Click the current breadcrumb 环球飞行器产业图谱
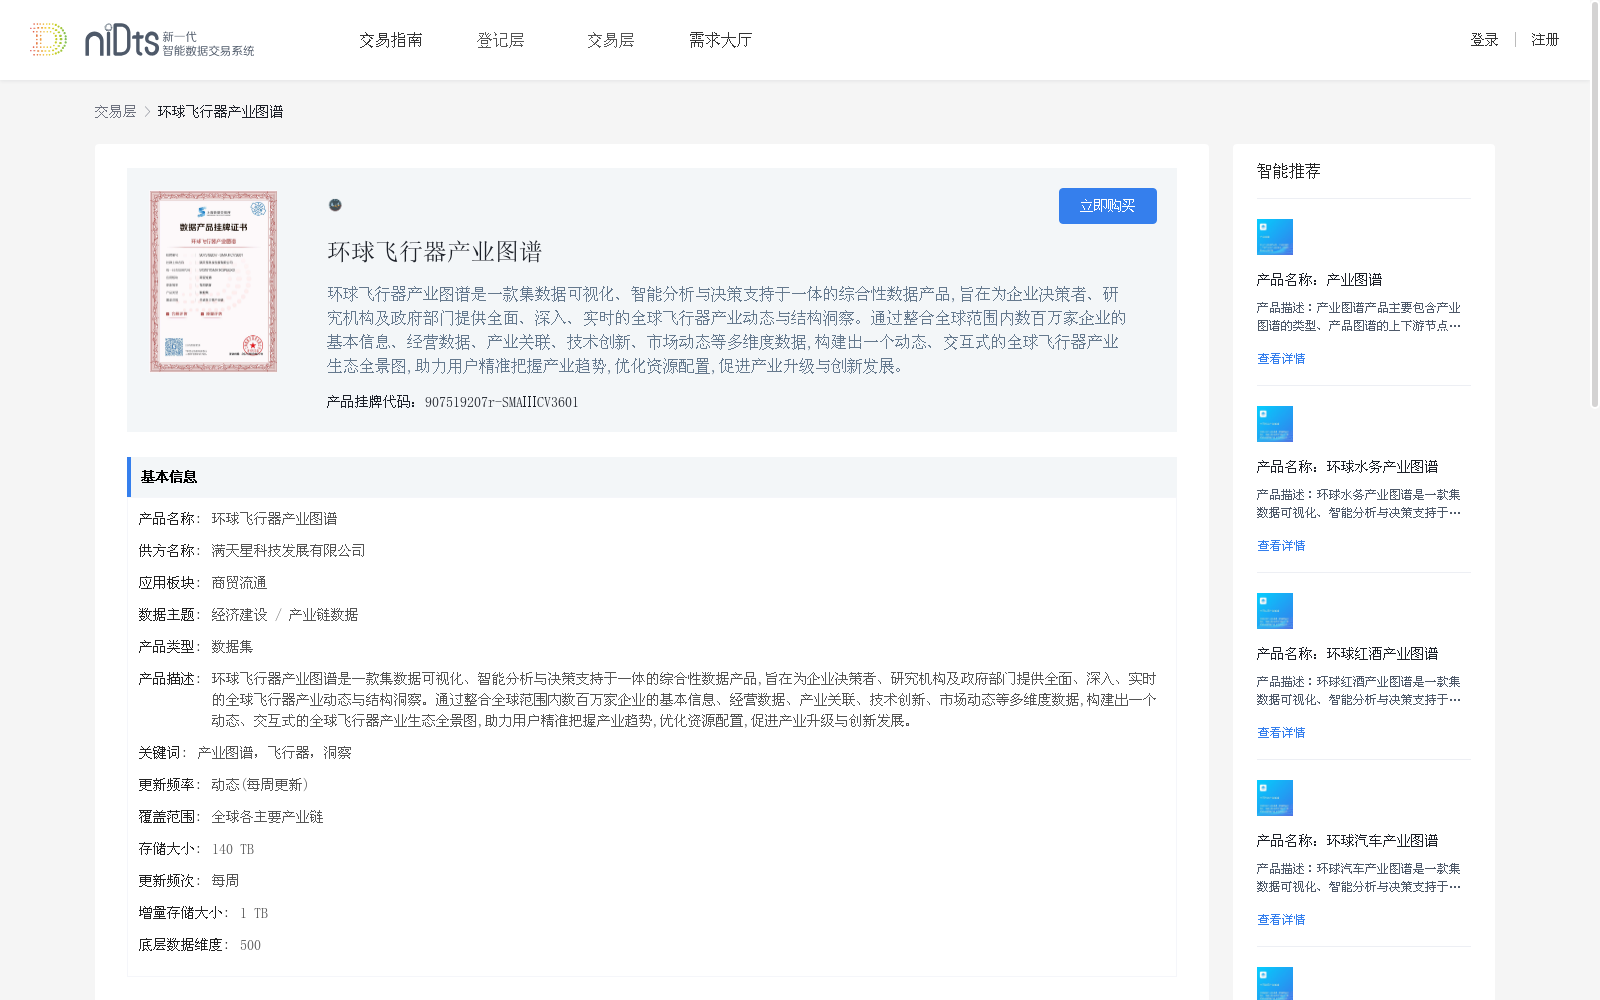 [220, 112]
